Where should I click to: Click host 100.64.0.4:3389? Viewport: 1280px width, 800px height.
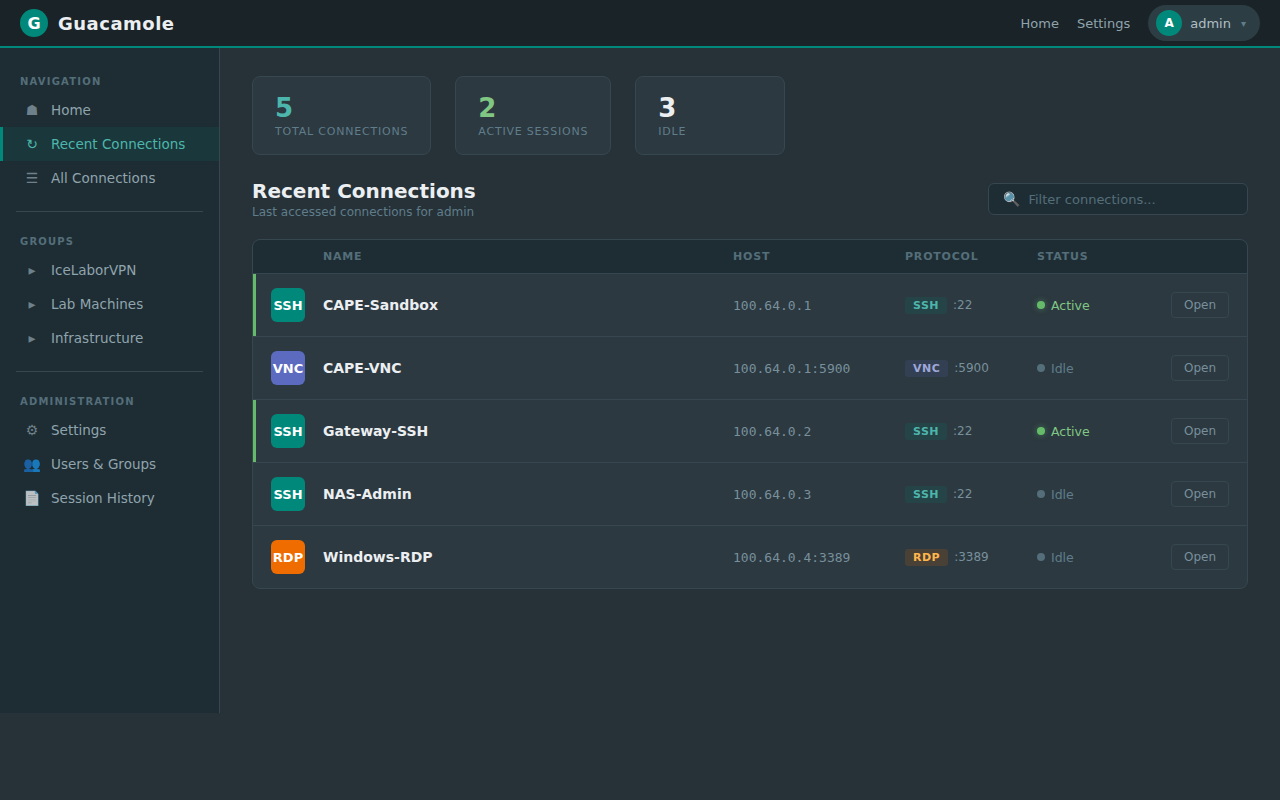pyautogui.click(x=791, y=558)
